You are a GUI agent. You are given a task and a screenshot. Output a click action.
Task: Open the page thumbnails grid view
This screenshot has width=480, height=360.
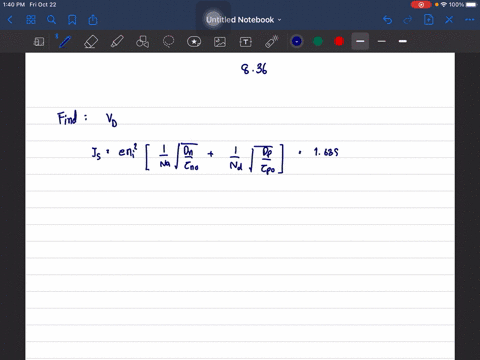[31, 20]
